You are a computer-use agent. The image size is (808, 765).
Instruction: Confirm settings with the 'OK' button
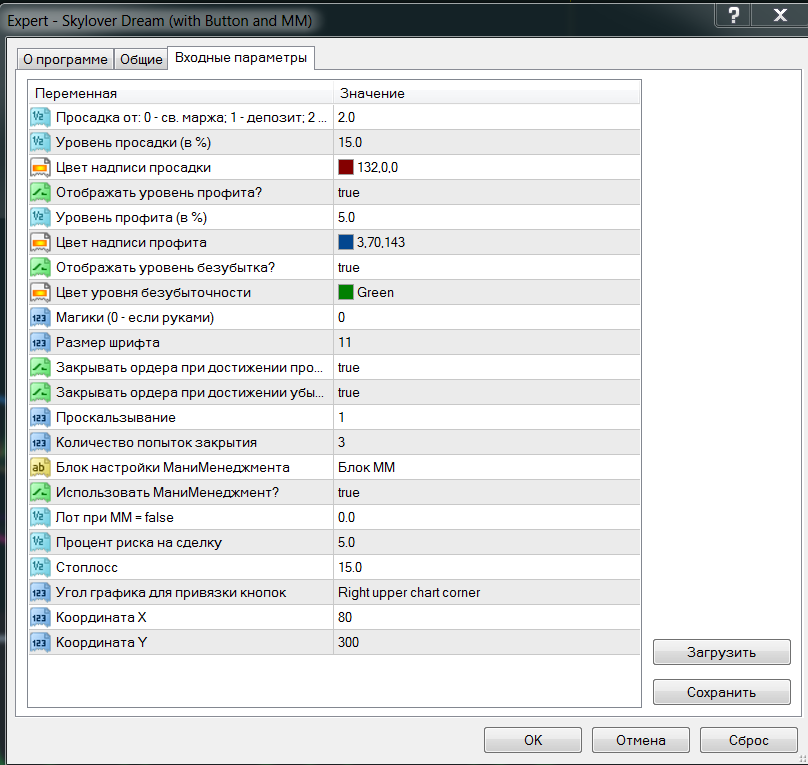[533, 740]
